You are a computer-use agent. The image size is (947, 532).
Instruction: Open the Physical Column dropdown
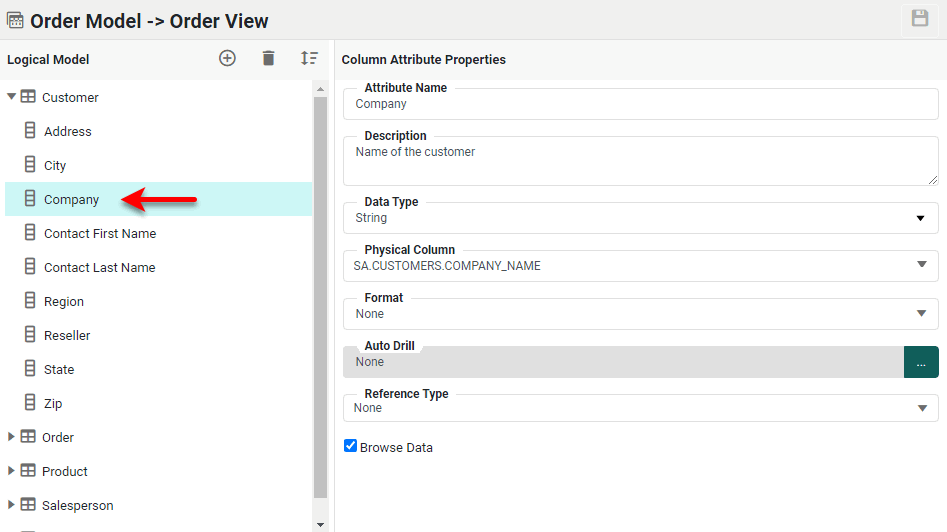tap(920, 265)
